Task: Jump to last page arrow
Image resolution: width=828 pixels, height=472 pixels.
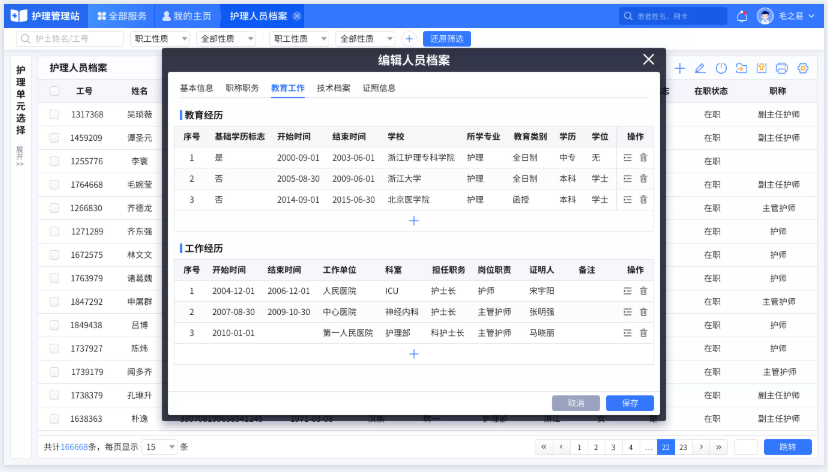Action: pyautogui.click(x=719, y=447)
